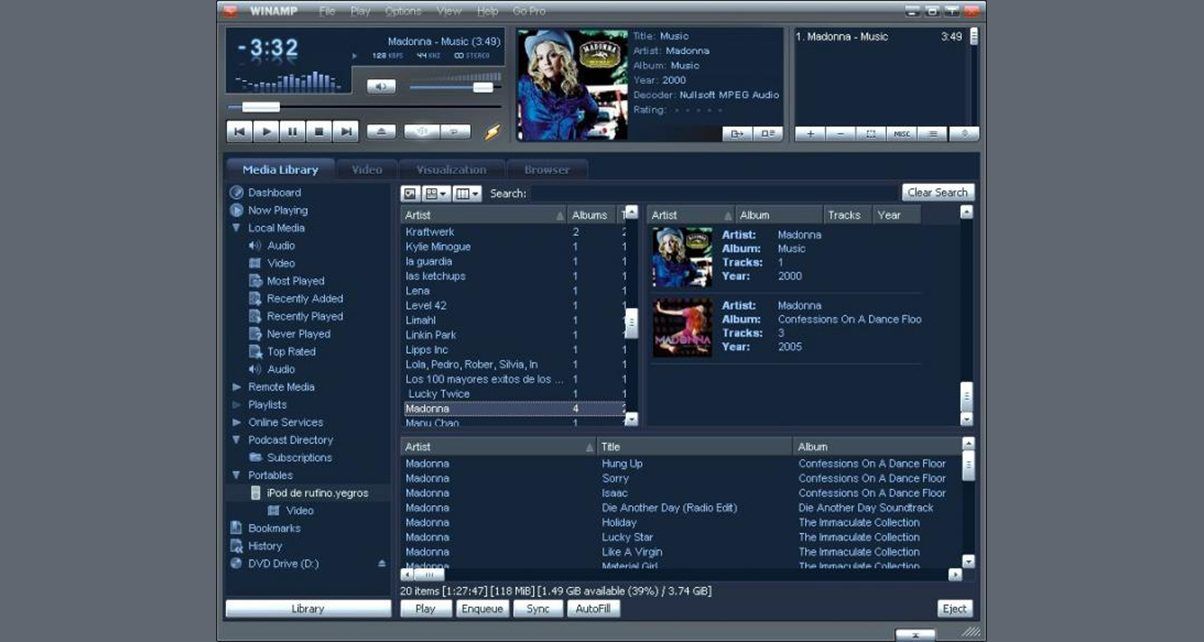Open the Help menu
This screenshot has height=642, width=1204.
pyautogui.click(x=488, y=11)
